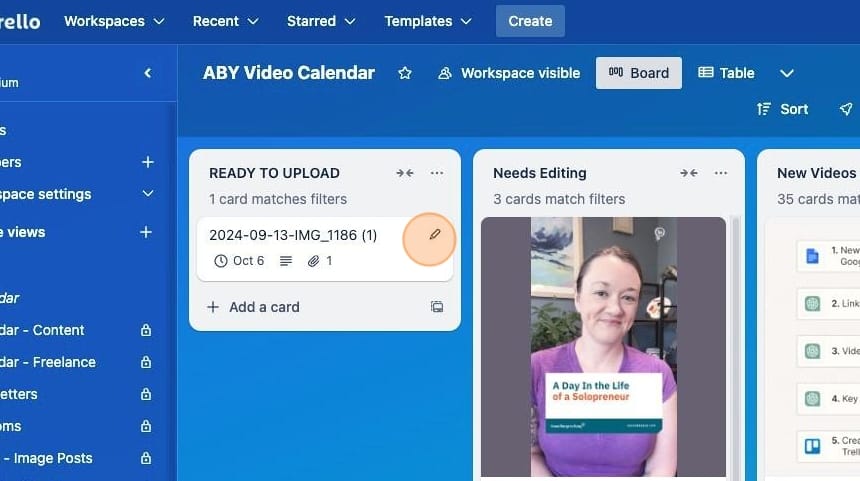This screenshot has width=860, height=481.
Task: Add a workspace view with plus icon
Action: pyautogui.click(x=146, y=233)
